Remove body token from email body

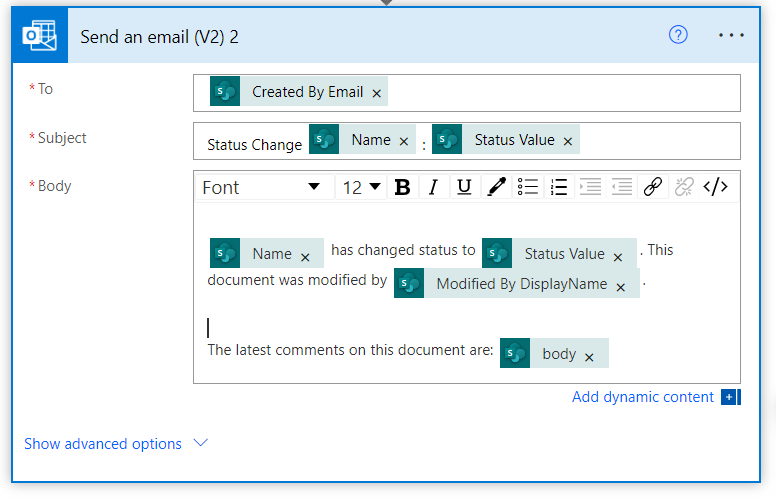coord(589,357)
